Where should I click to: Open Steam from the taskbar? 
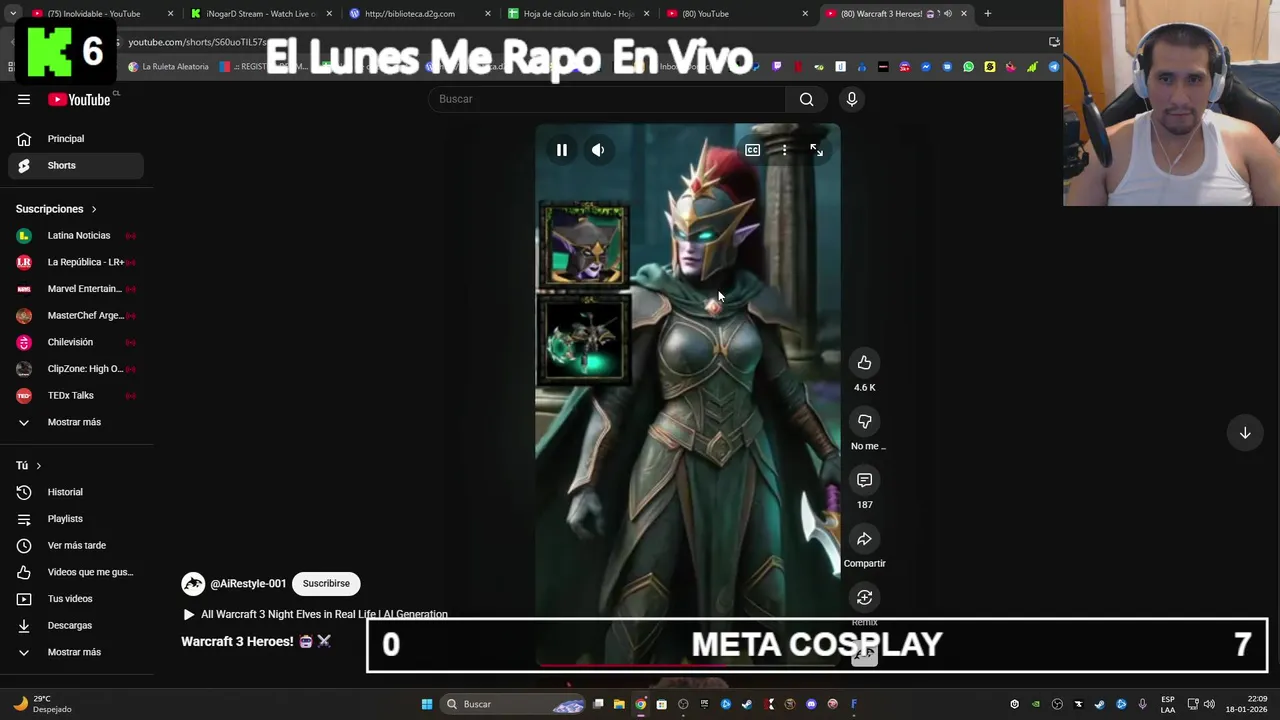coord(747,704)
